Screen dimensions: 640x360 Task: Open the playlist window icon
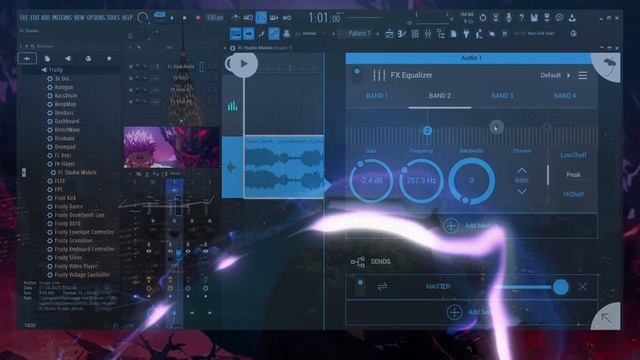coord(389,34)
